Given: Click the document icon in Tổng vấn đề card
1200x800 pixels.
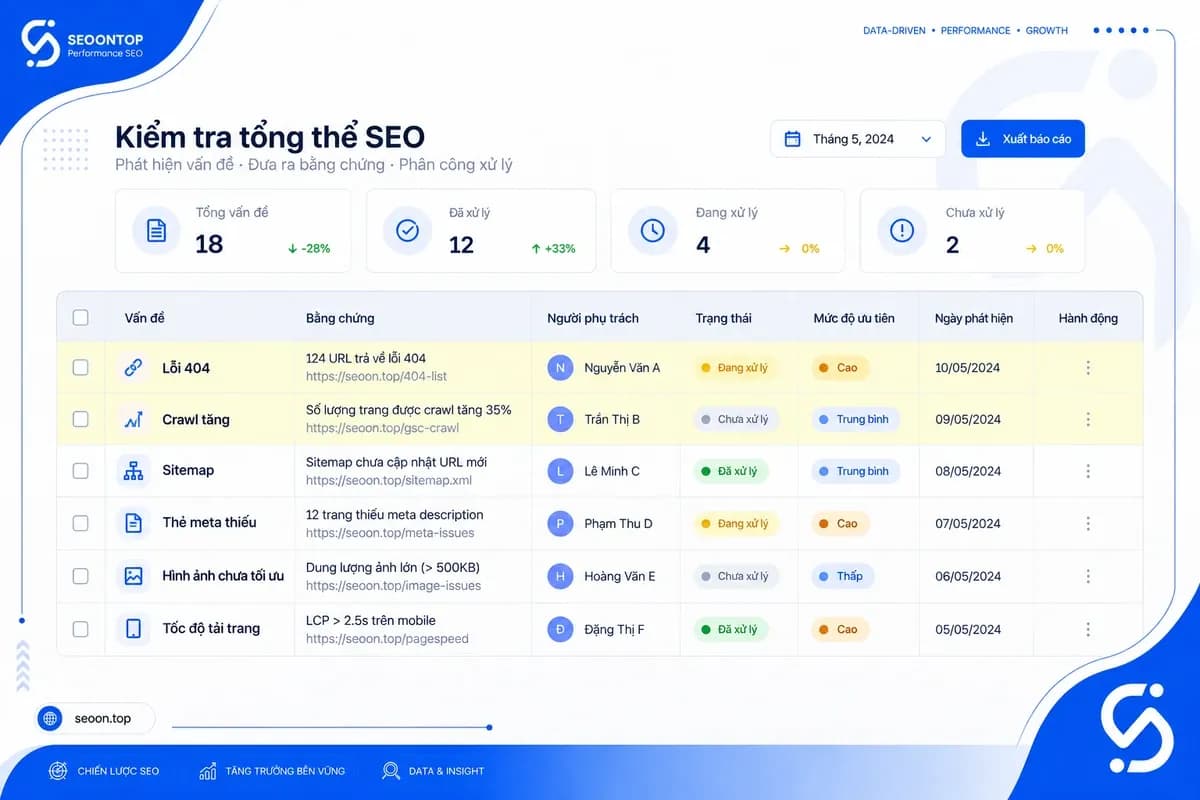Looking at the screenshot, I should tap(156, 231).
